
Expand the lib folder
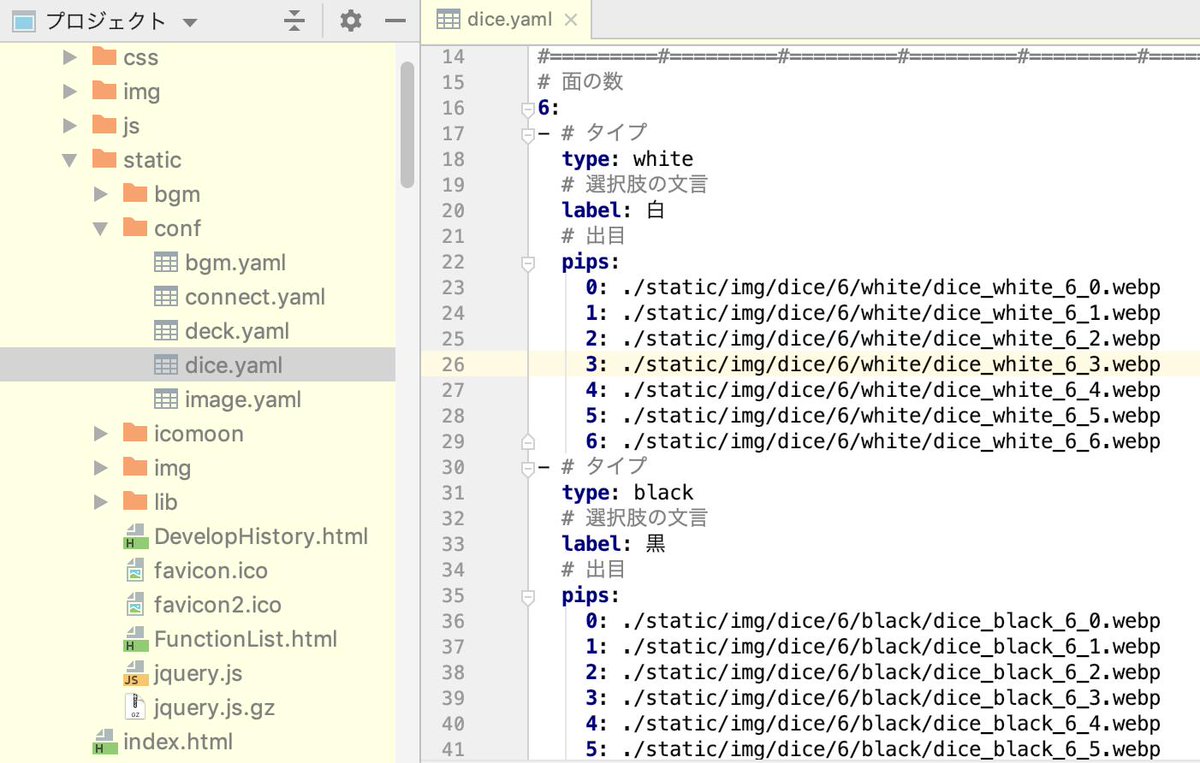[x=100, y=502]
